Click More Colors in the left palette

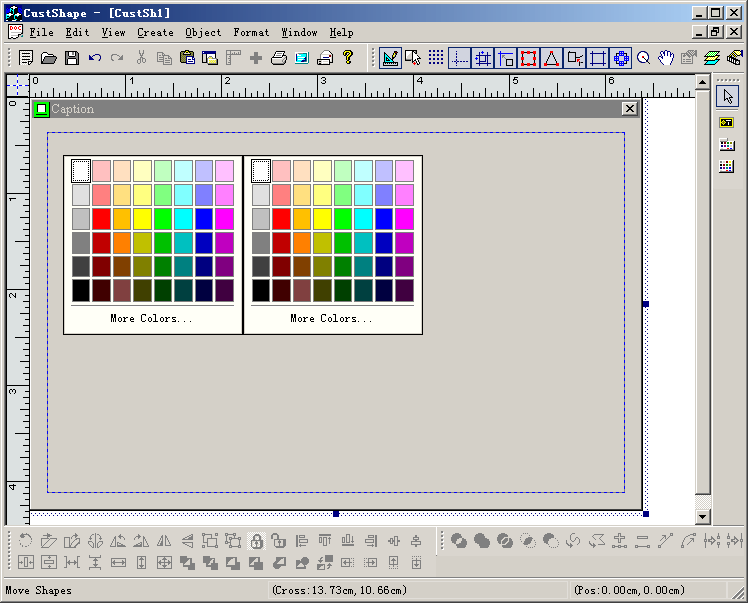[x=152, y=318]
